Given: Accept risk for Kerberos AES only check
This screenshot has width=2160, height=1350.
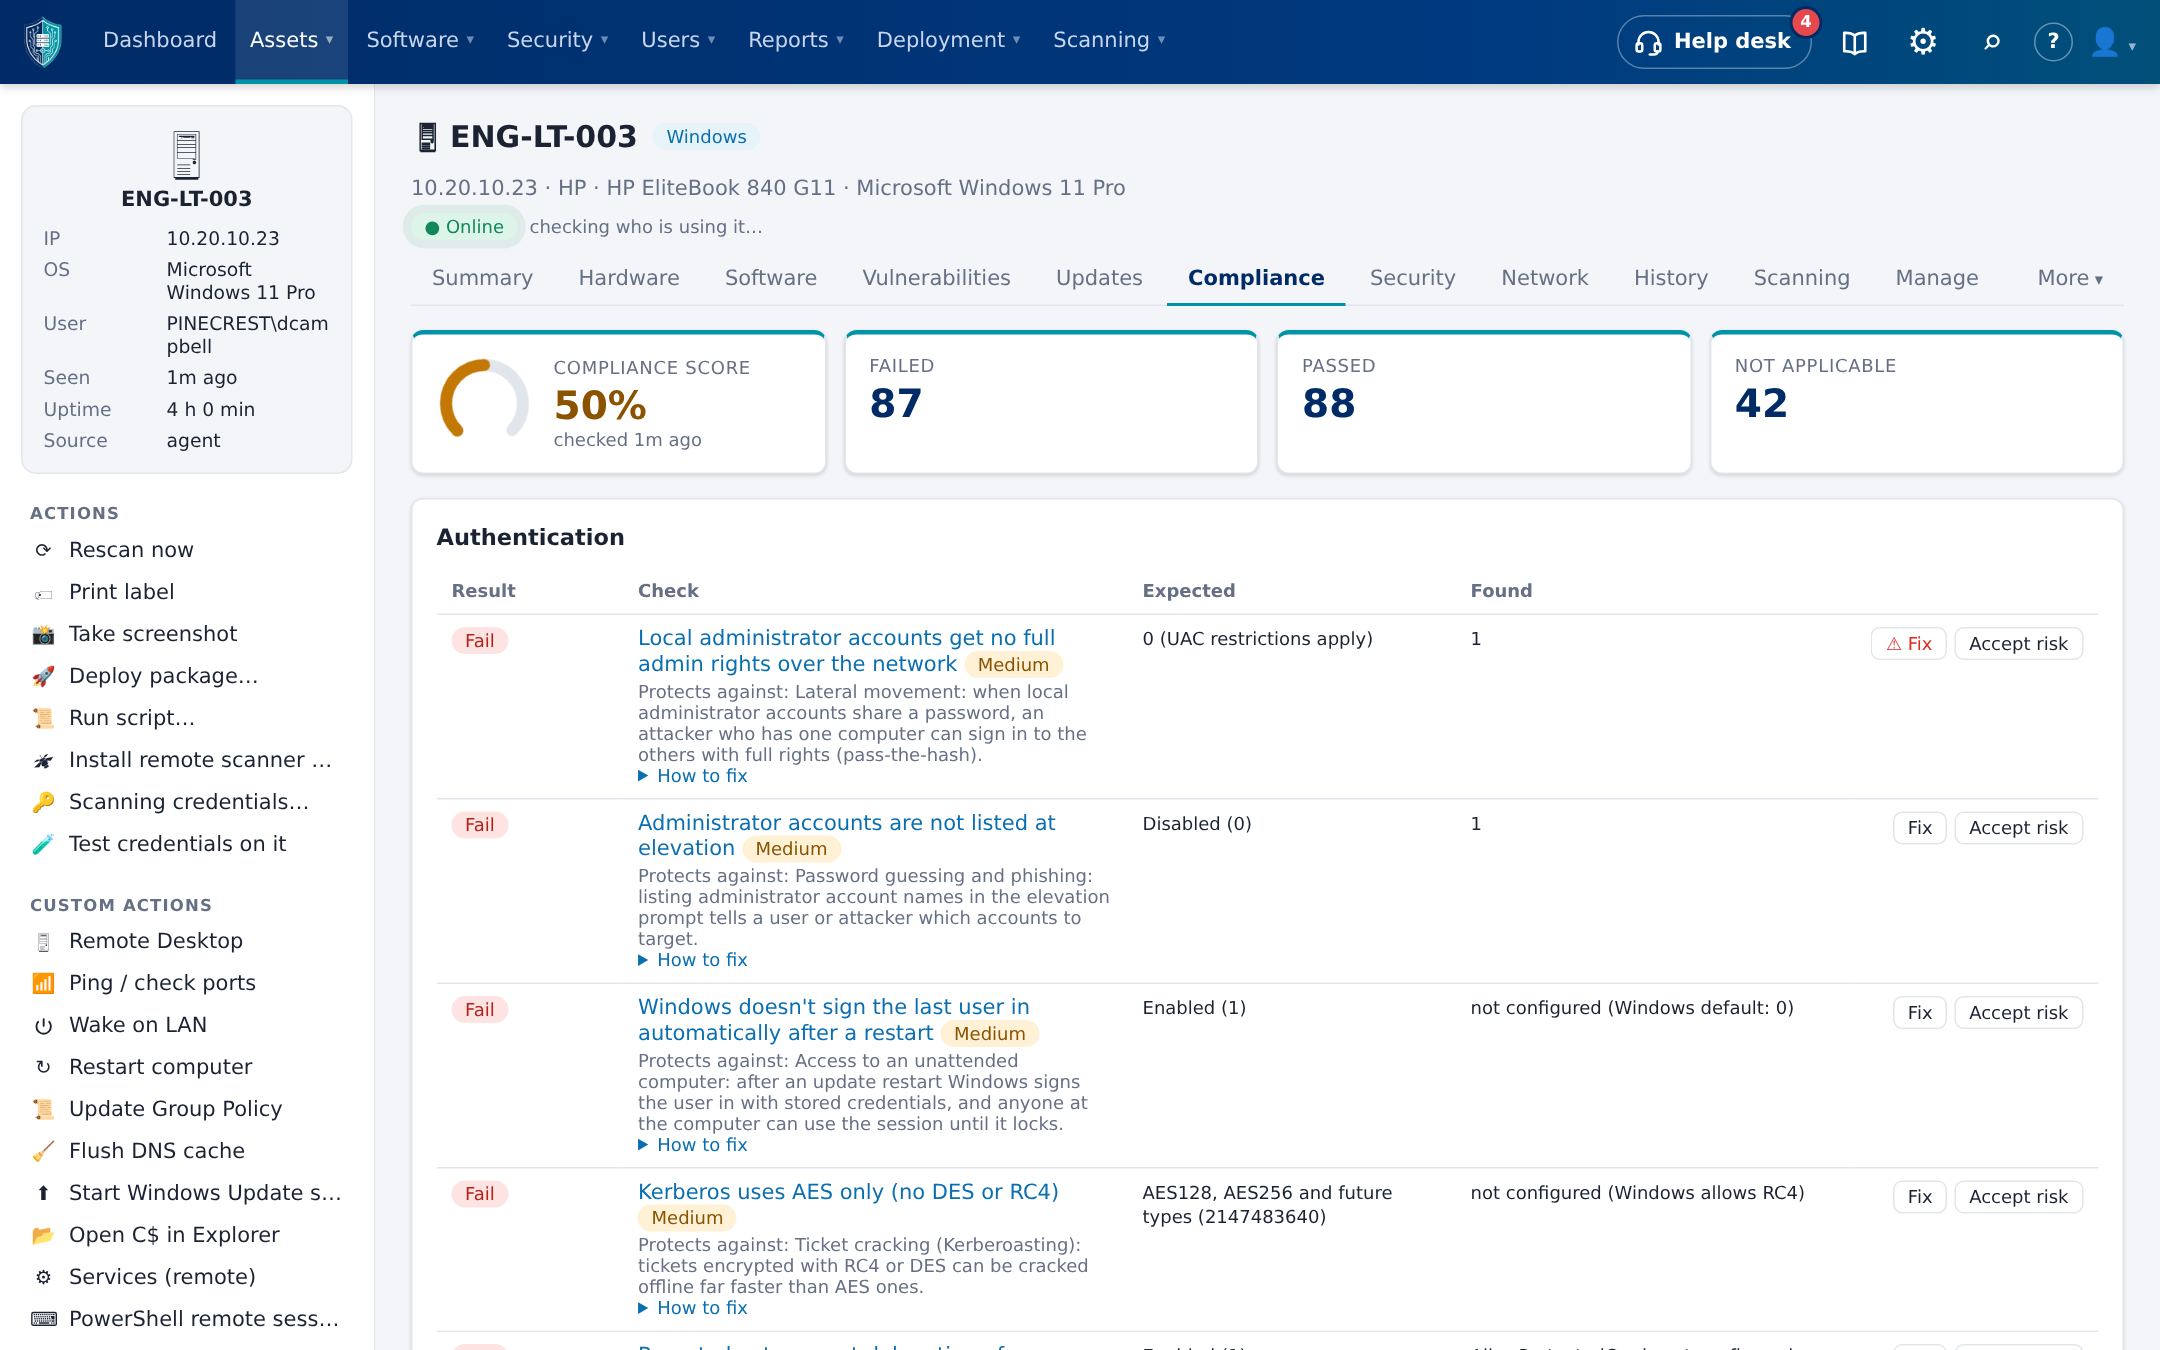Looking at the screenshot, I should [2018, 1197].
